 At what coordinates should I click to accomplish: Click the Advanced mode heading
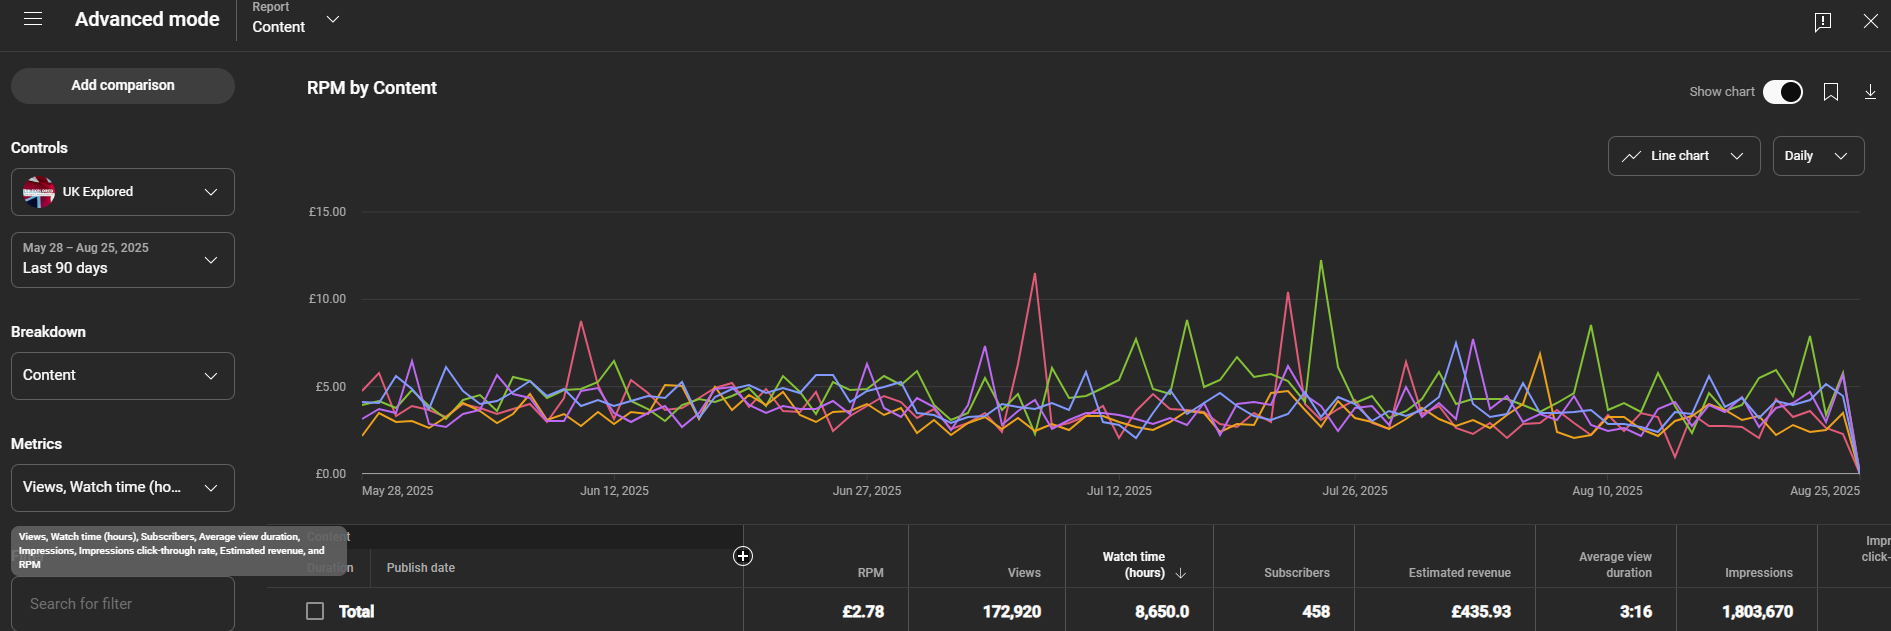click(x=147, y=19)
